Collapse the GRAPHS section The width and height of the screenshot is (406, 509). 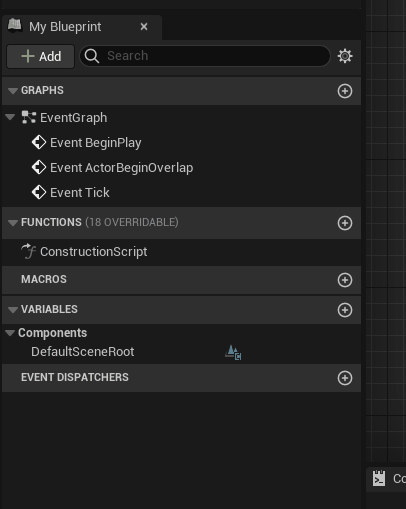coord(13,91)
